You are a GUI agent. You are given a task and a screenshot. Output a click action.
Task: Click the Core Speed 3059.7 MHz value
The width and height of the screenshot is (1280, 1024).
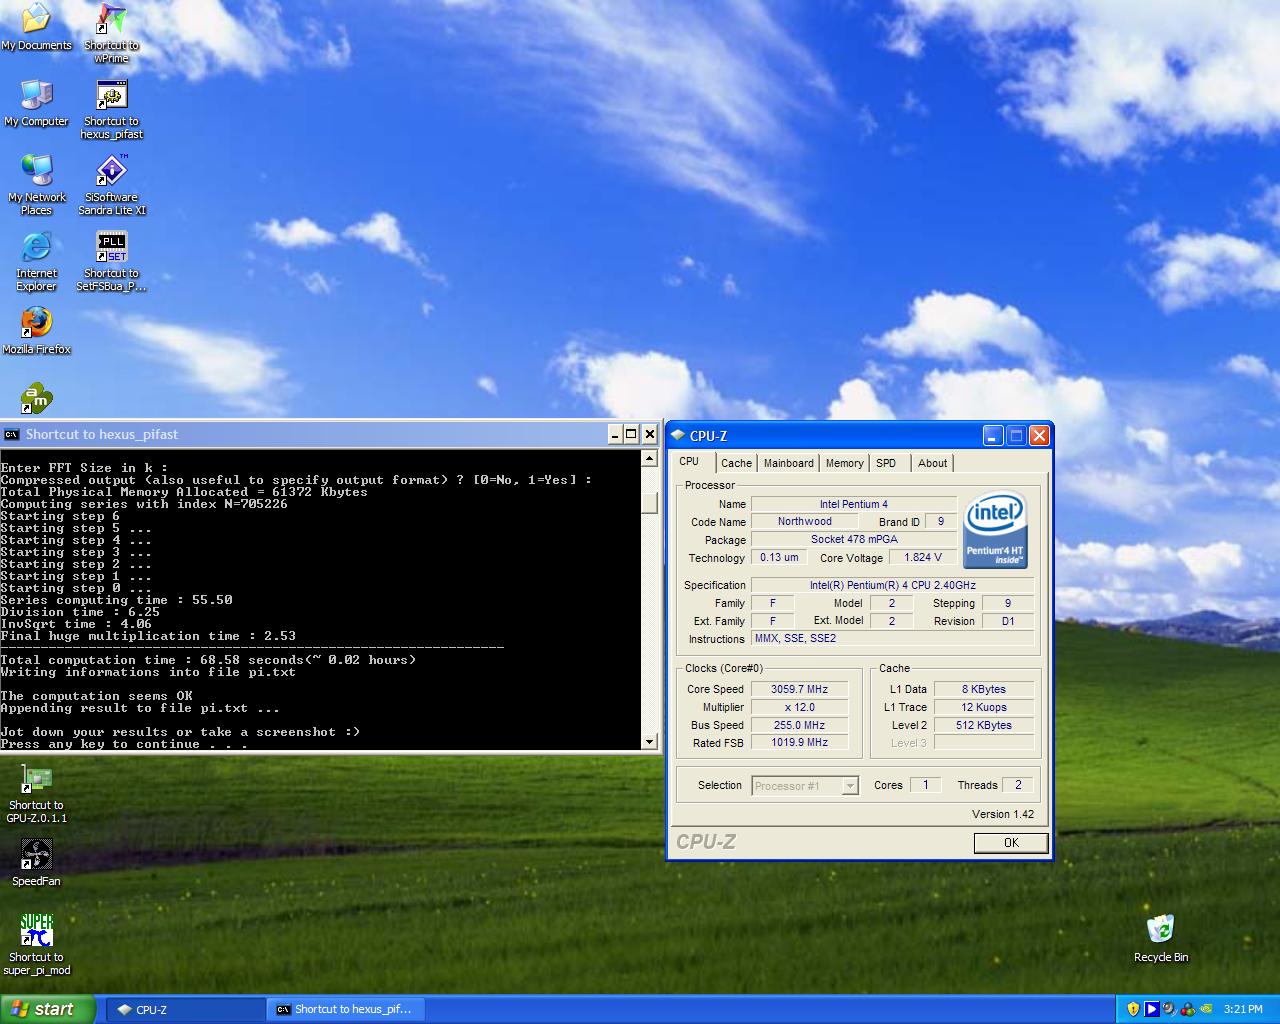(x=799, y=689)
